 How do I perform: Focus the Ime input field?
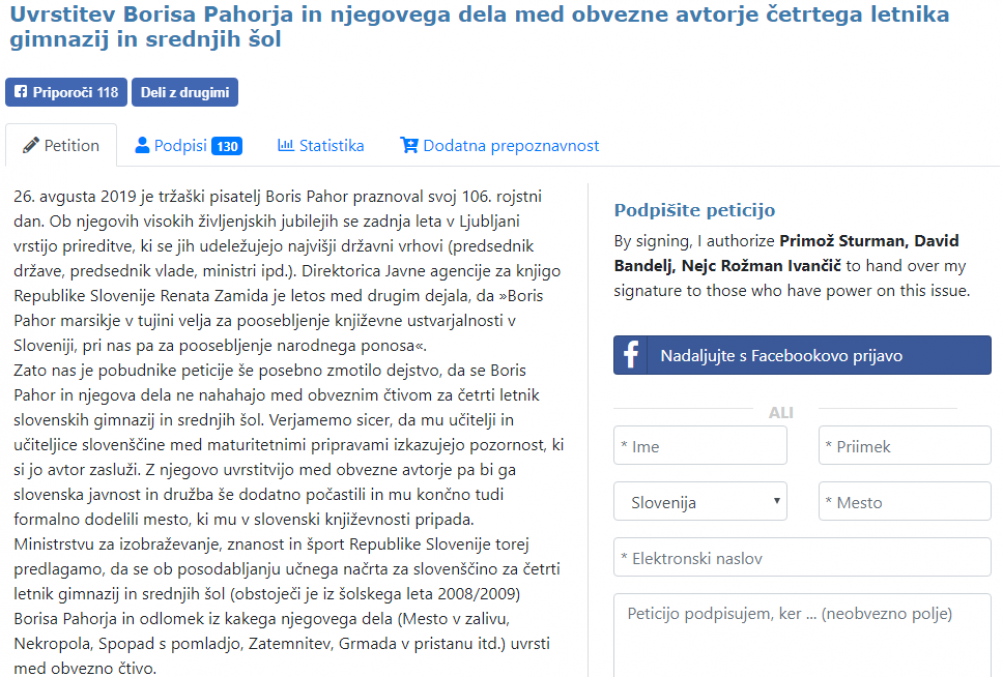[x=700, y=446]
